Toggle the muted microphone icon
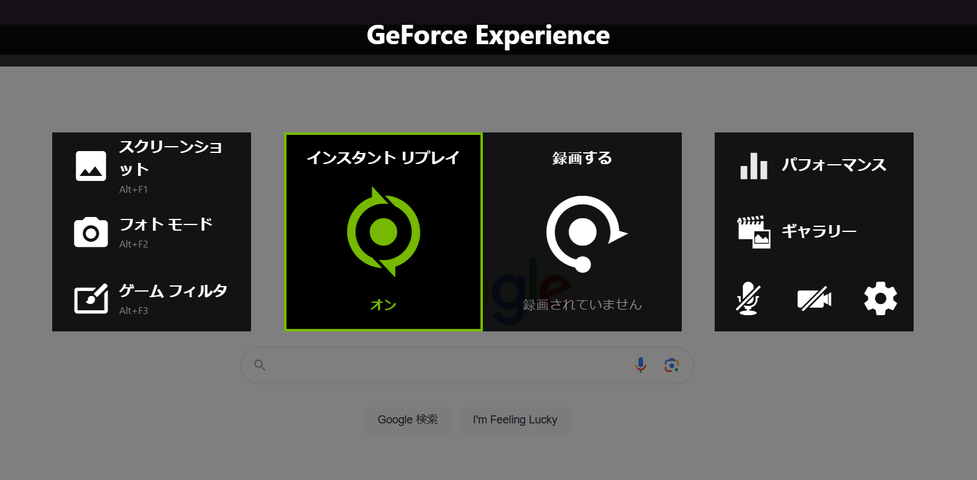 747,299
